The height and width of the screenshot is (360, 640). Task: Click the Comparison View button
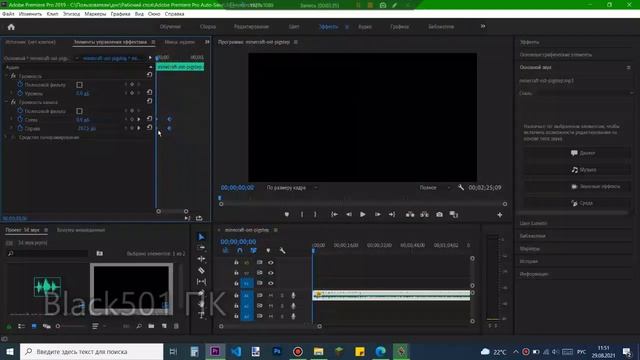453,214
